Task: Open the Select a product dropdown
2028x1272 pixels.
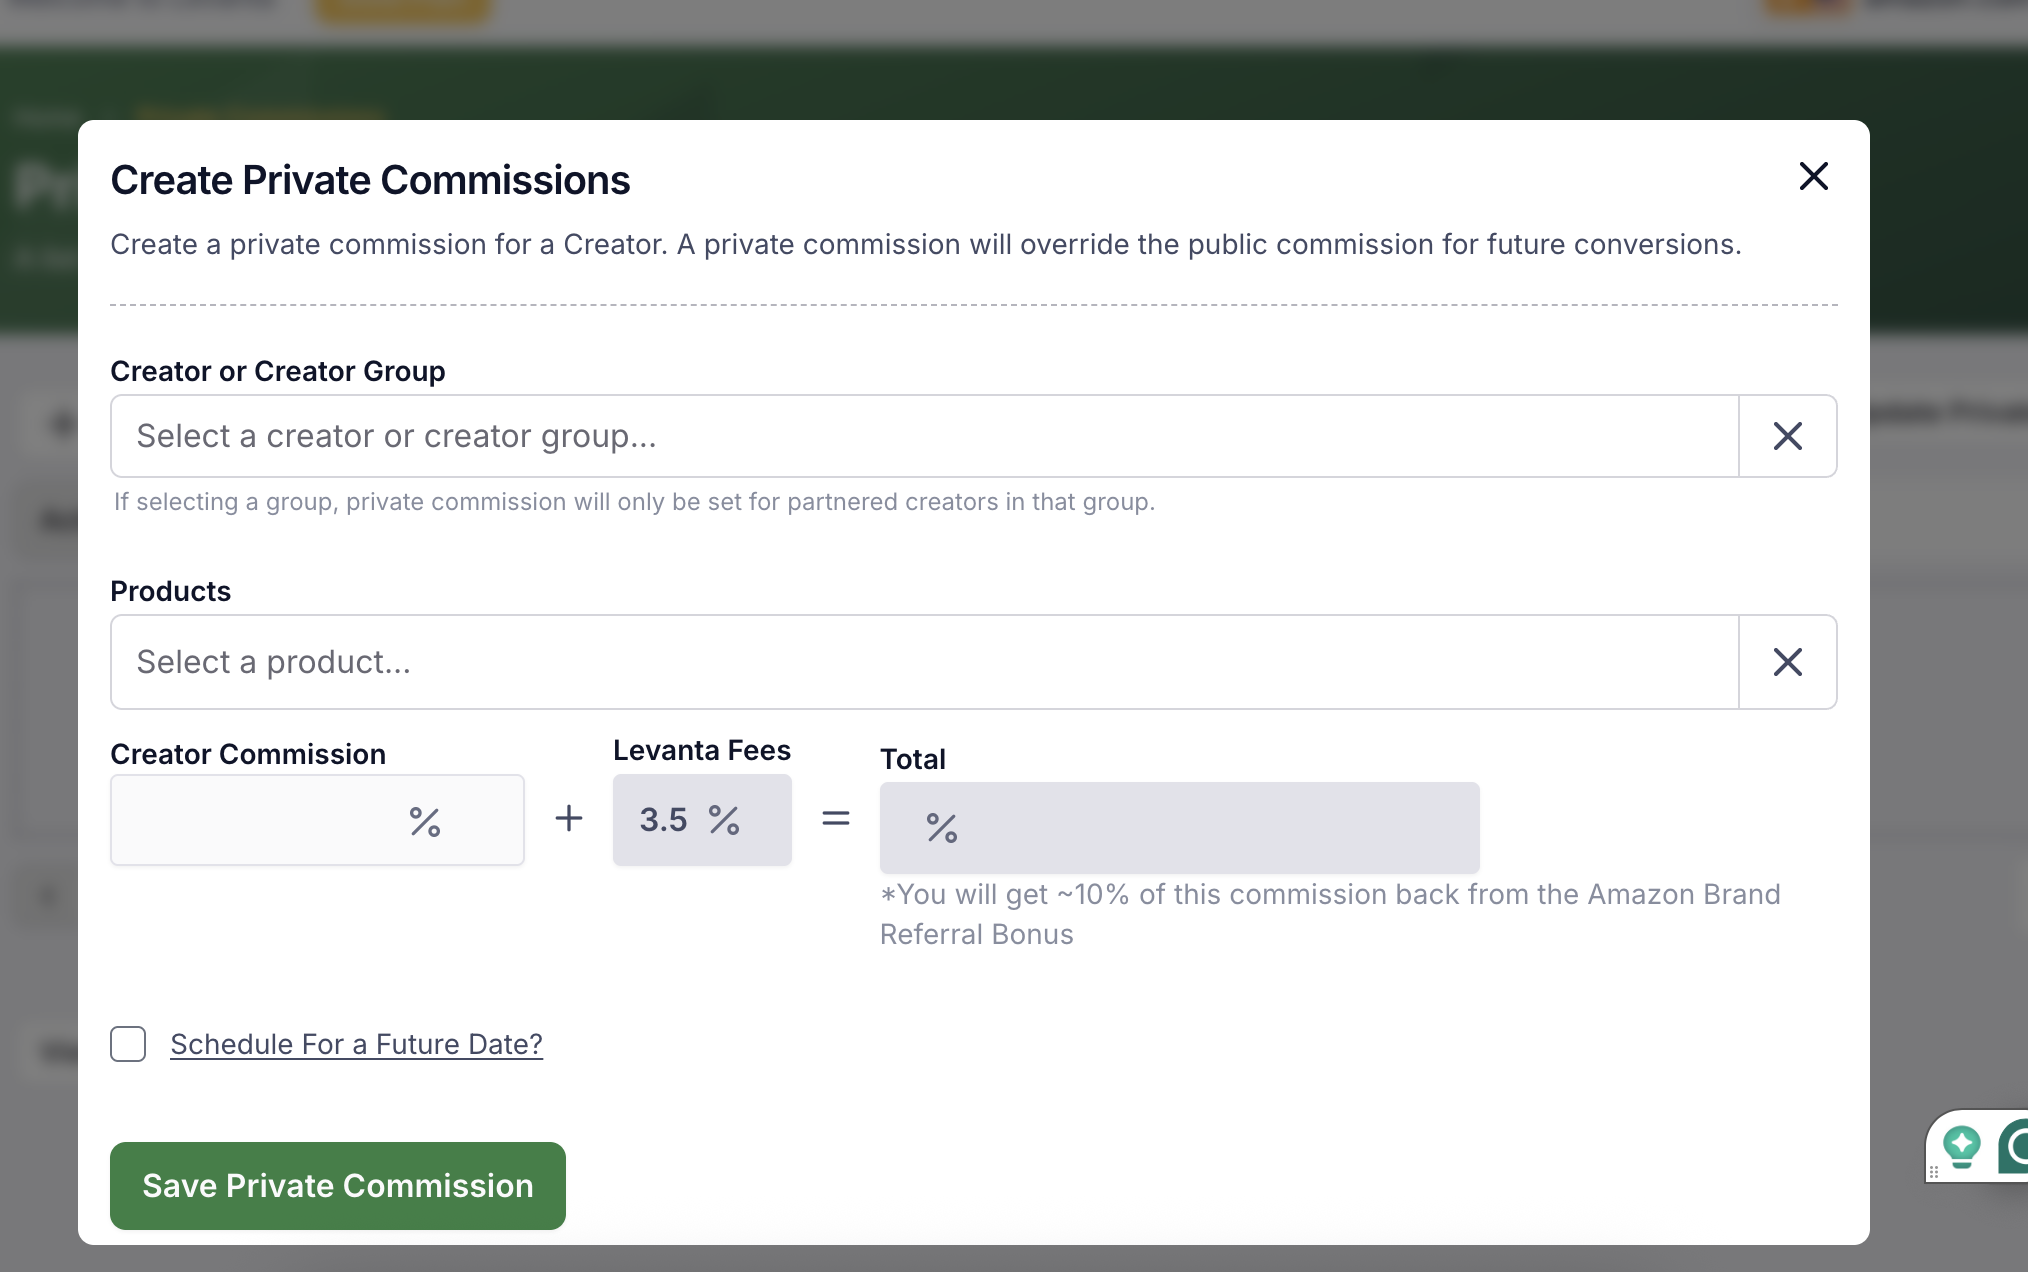Action: tap(925, 662)
